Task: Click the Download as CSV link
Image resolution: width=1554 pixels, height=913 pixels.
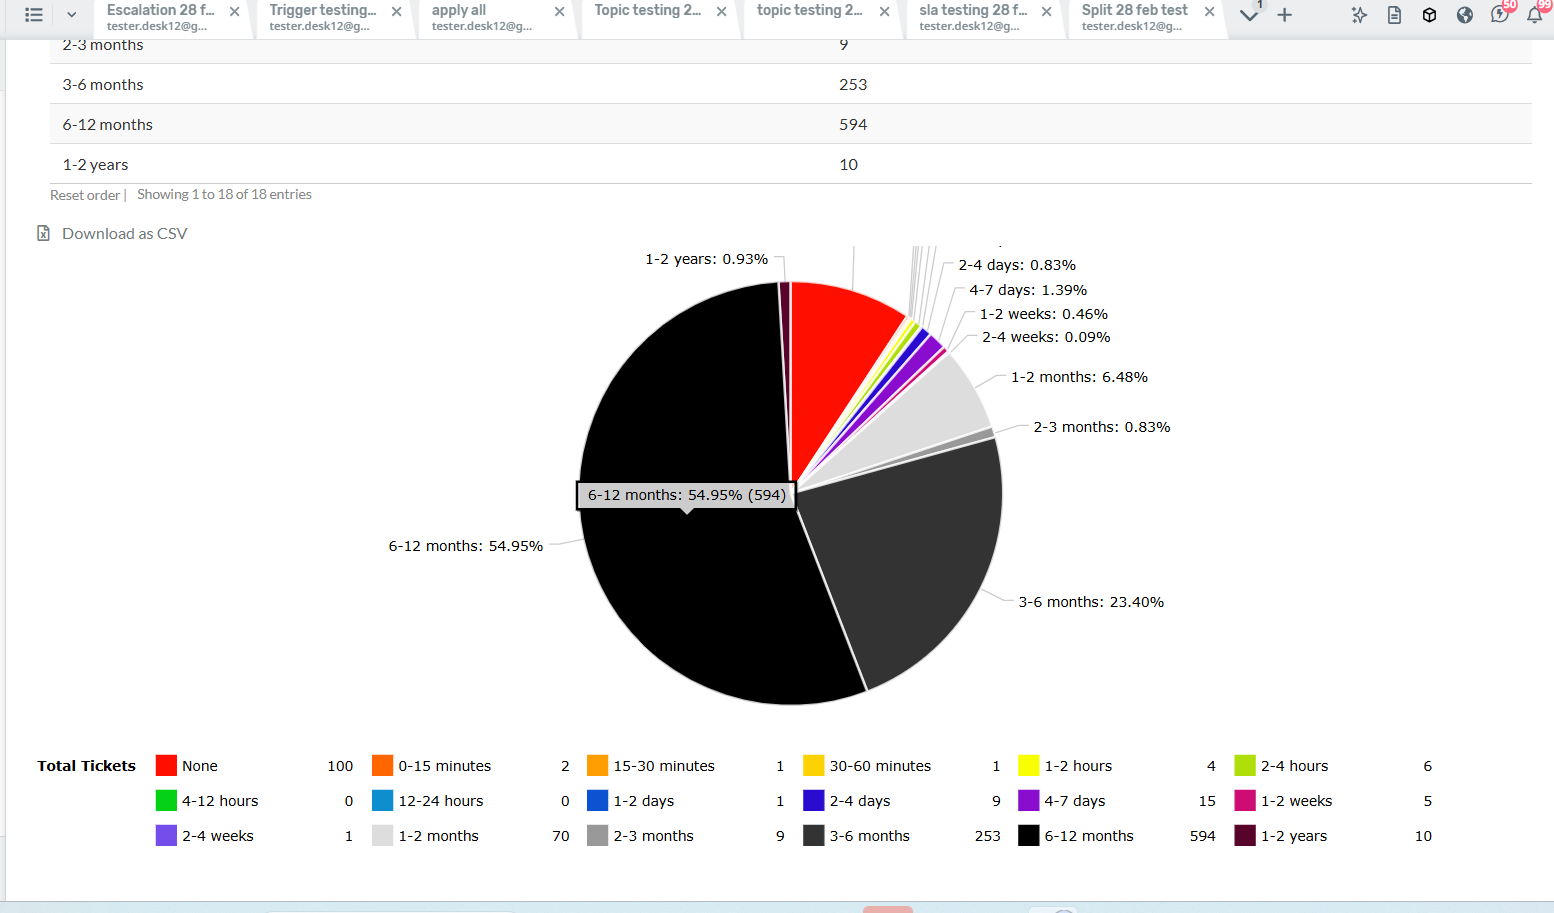Action: tap(124, 234)
